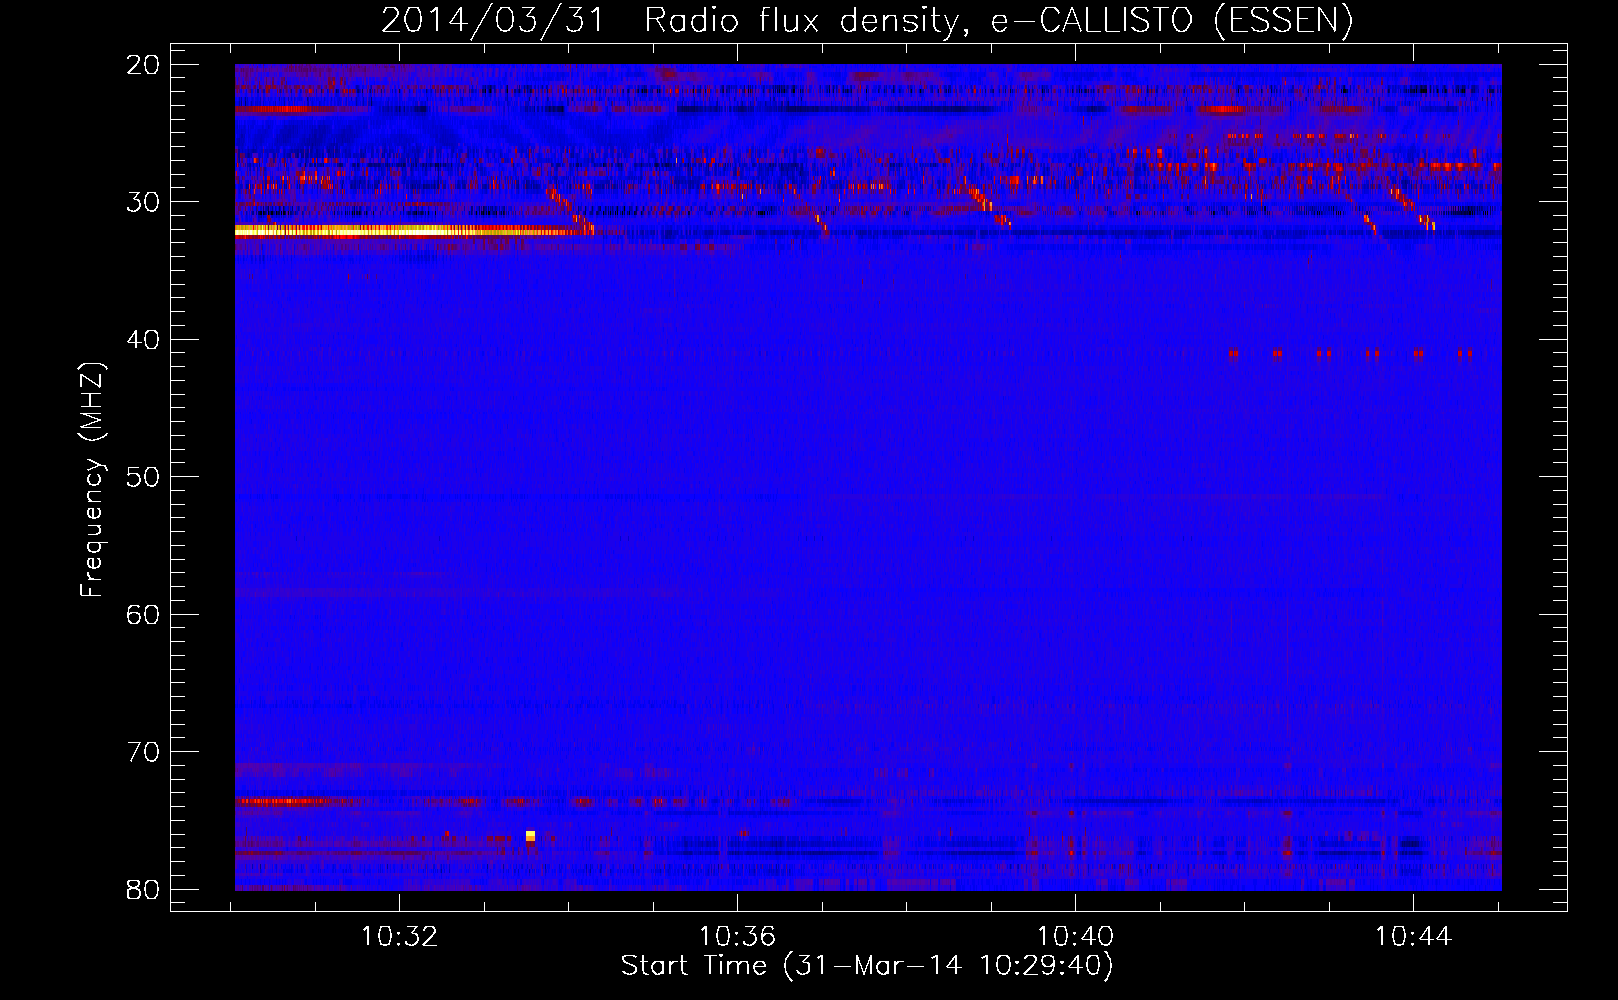Click the 'Frequency (MHZ)' axis label
The height and width of the screenshot is (1000, 1618).
click(92, 480)
